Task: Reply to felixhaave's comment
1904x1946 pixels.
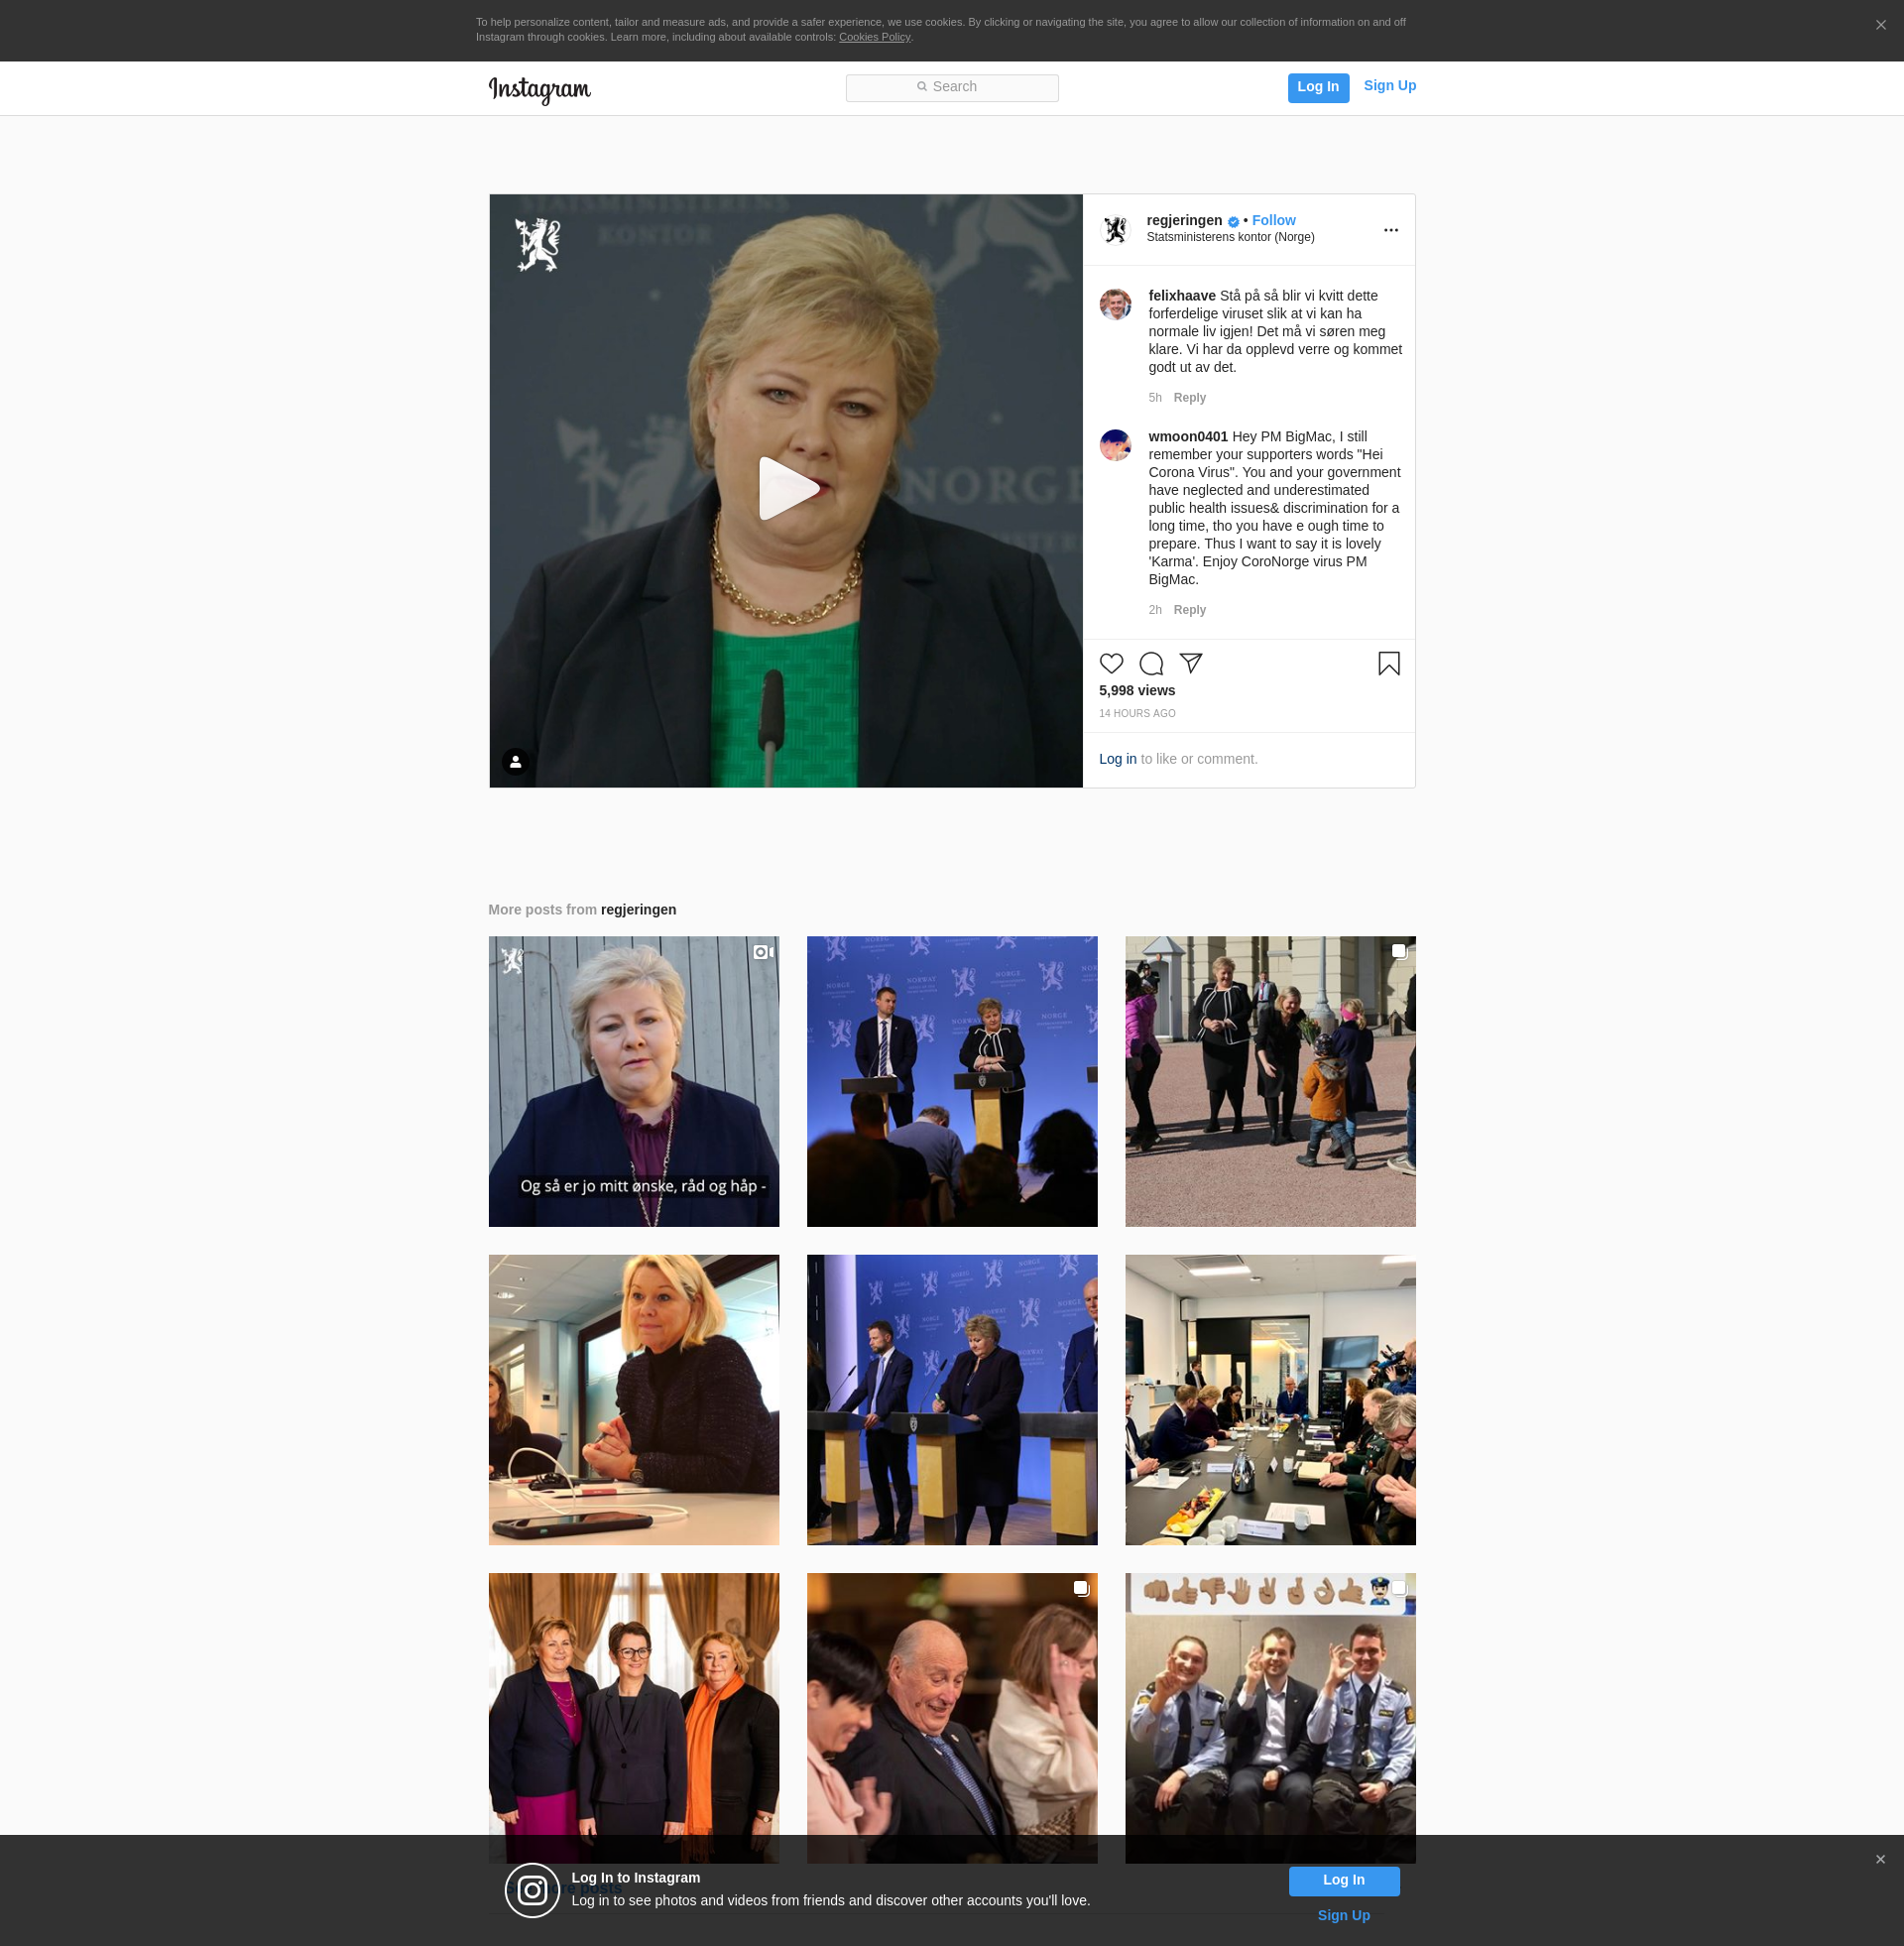Action: 1189,398
